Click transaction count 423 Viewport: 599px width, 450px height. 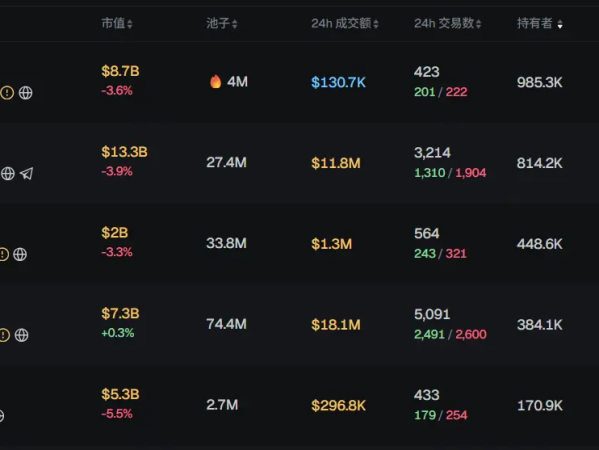[x=427, y=72]
